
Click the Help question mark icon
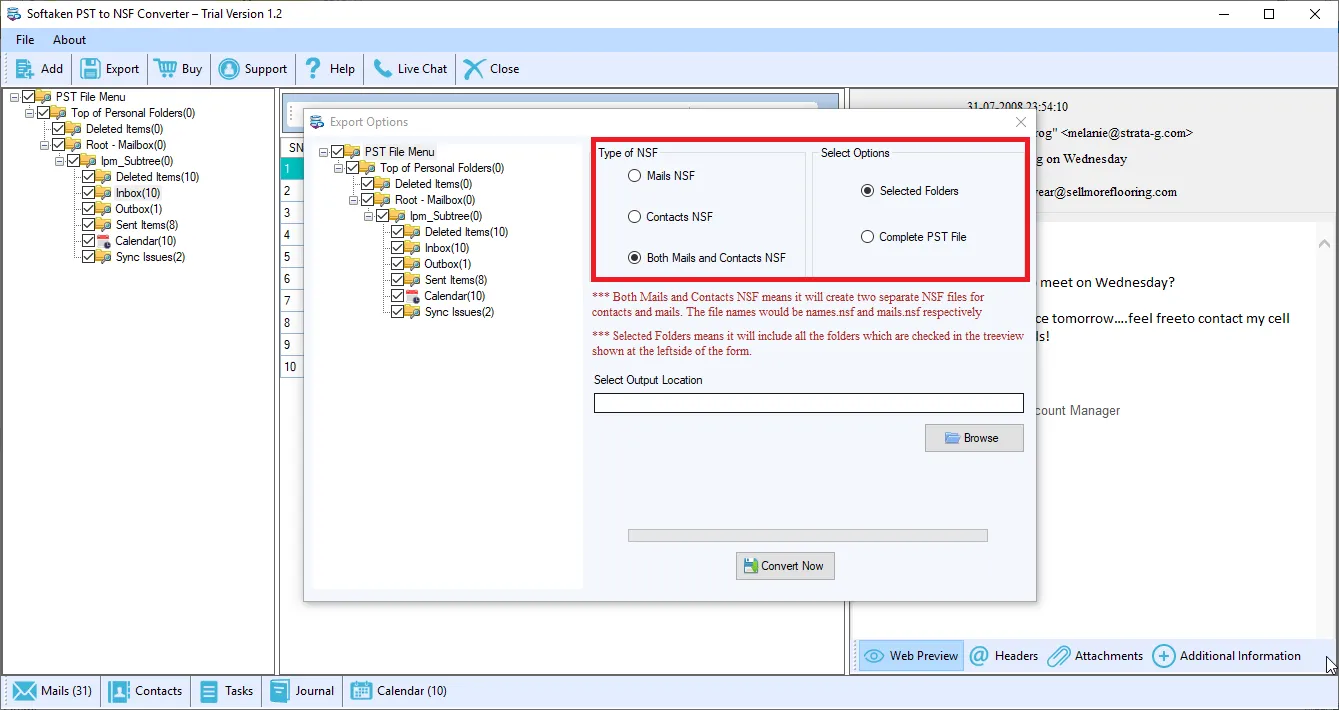click(314, 69)
